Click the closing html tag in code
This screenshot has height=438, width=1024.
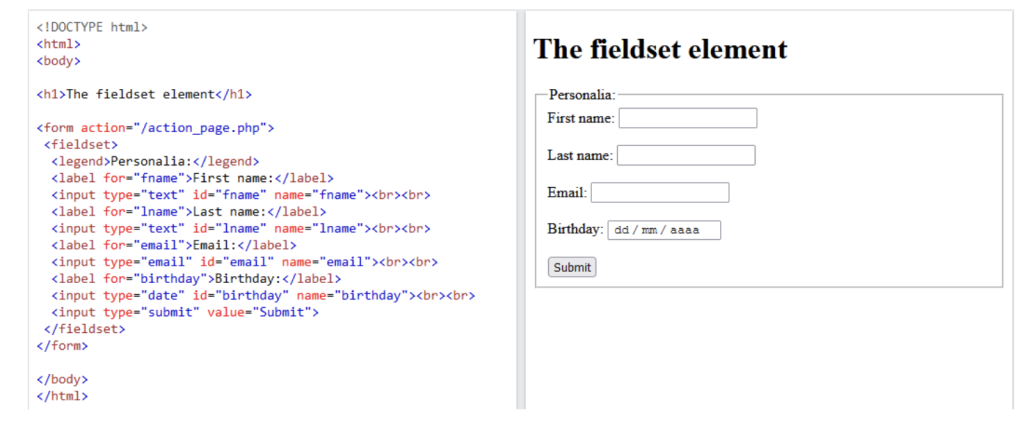[x=62, y=396]
